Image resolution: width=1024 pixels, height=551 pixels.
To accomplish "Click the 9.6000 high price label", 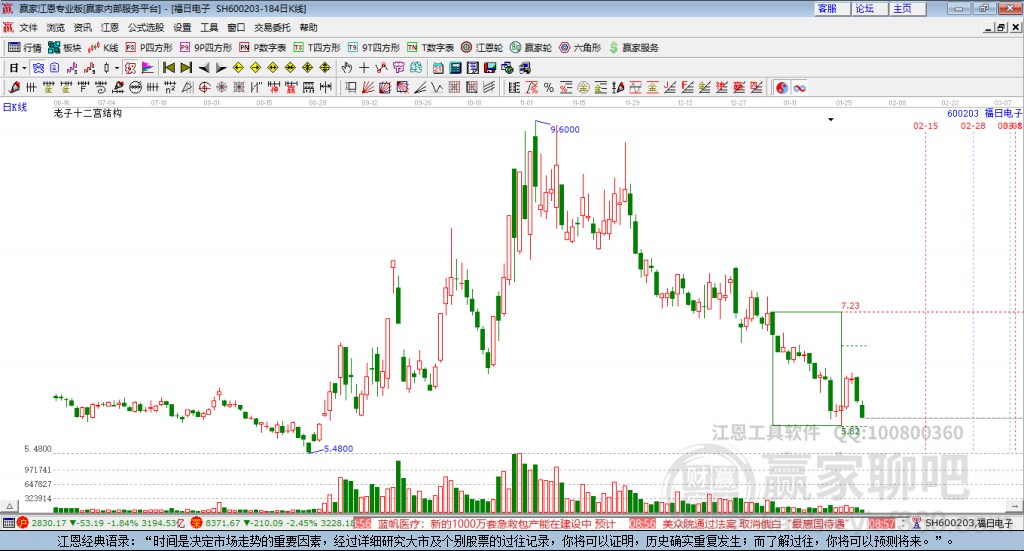I will [x=565, y=129].
